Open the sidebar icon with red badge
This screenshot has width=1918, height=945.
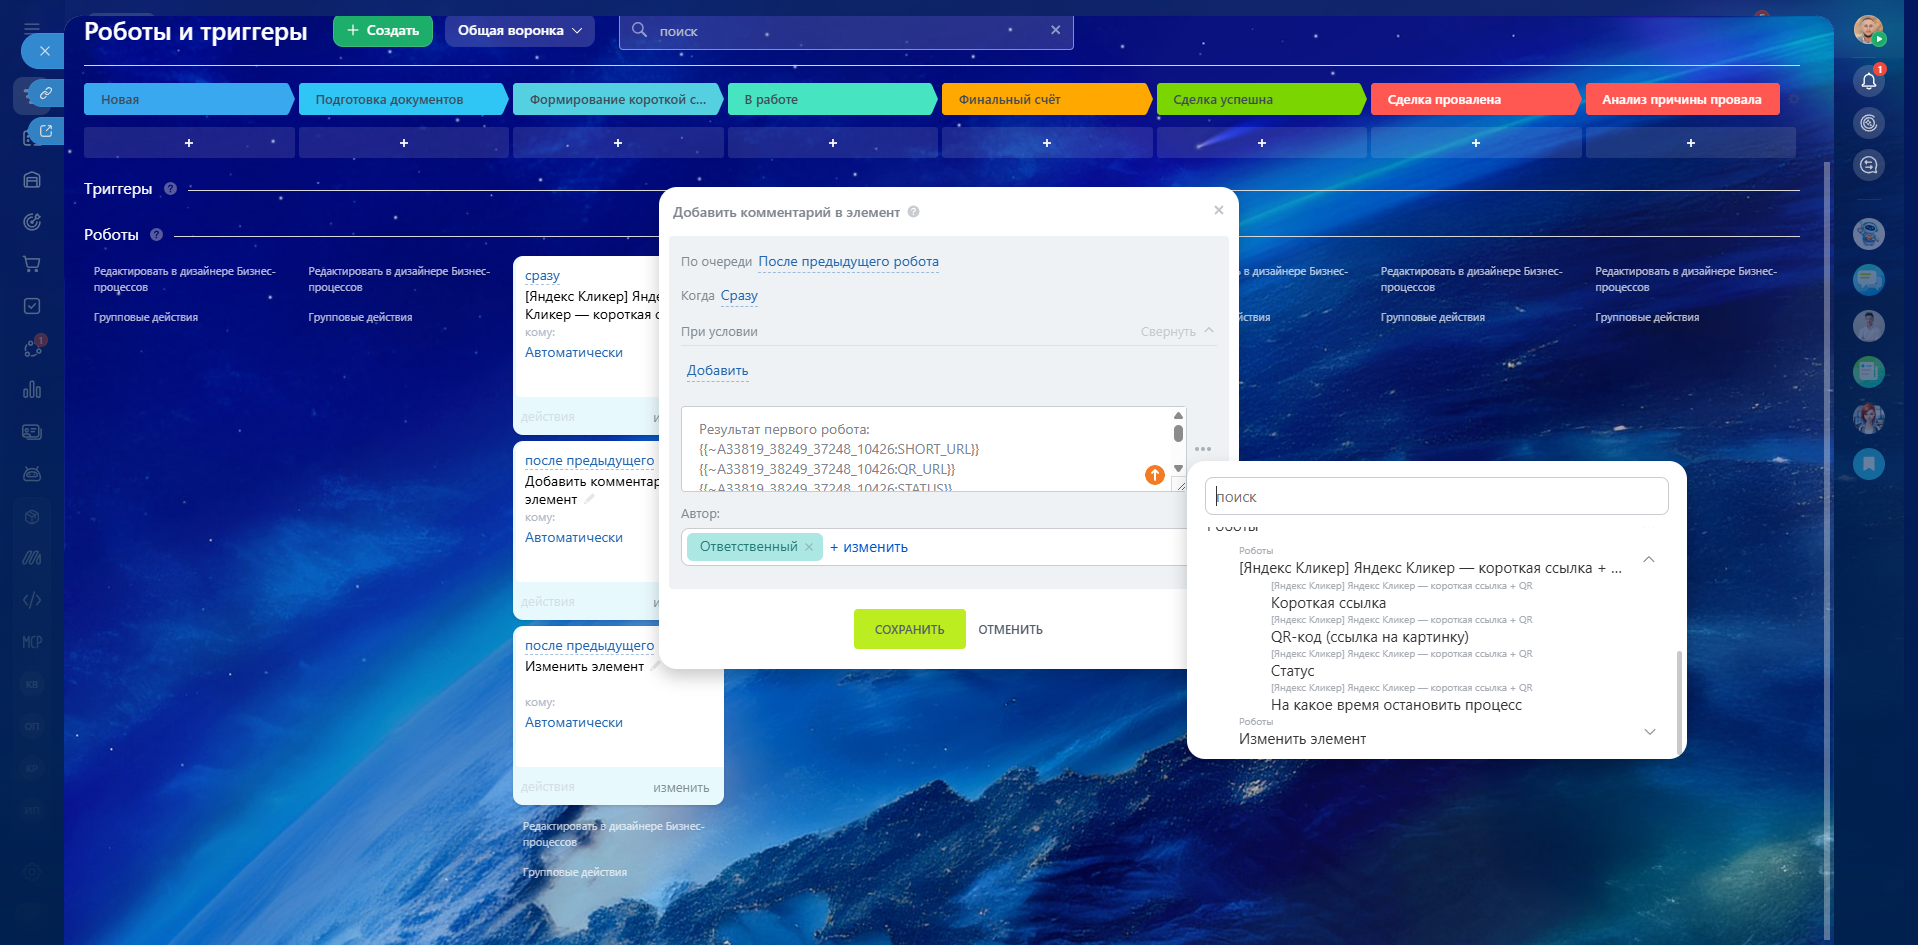coord(32,348)
